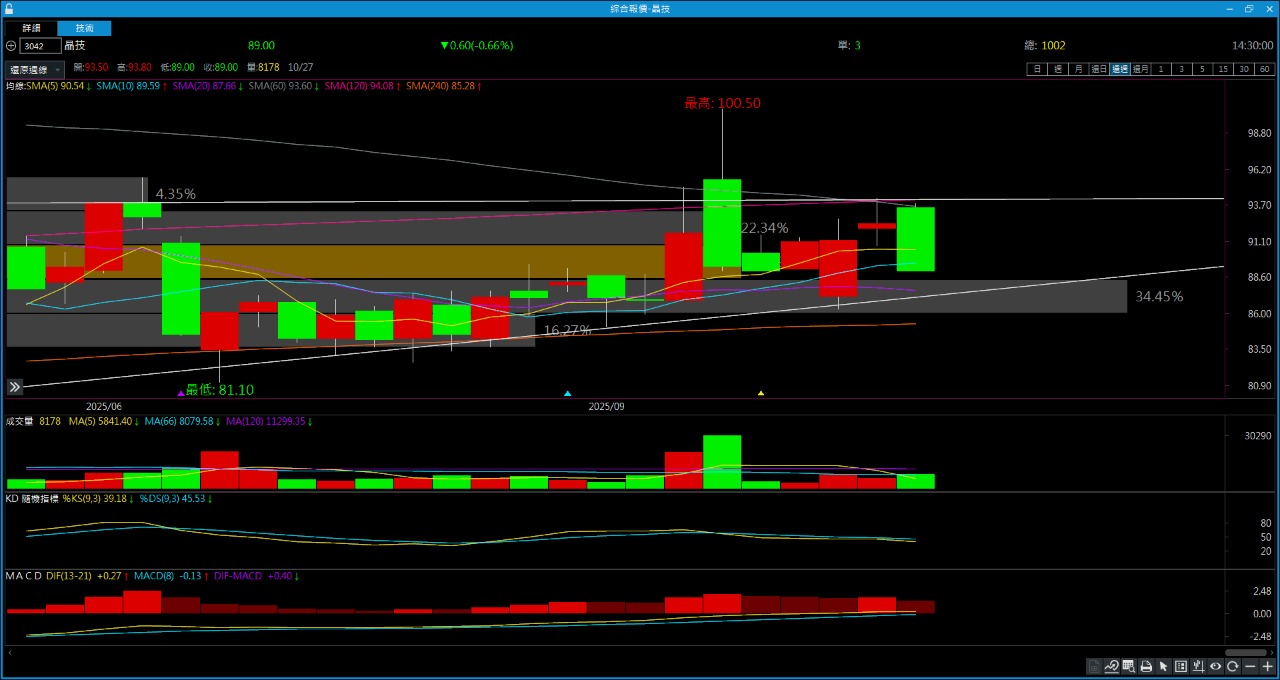The height and width of the screenshot is (680, 1280).
Task: Open the 還原週線 dropdown
Action: coord(35,69)
